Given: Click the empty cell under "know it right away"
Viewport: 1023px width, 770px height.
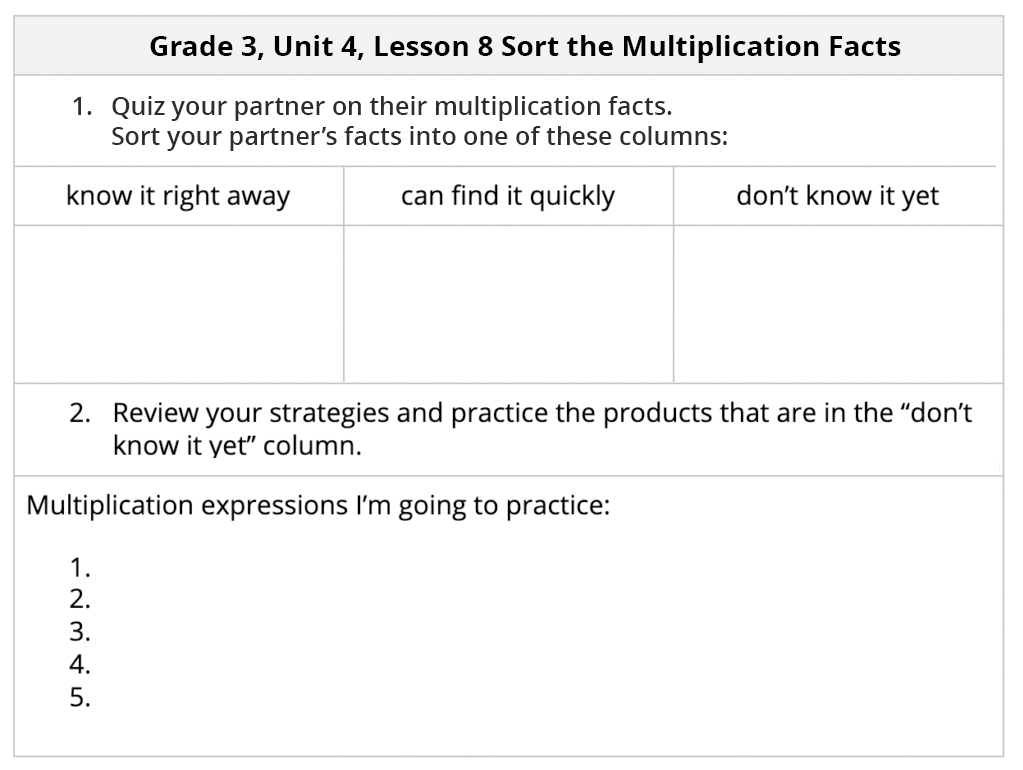Looking at the screenshot, I should point(178,303).
